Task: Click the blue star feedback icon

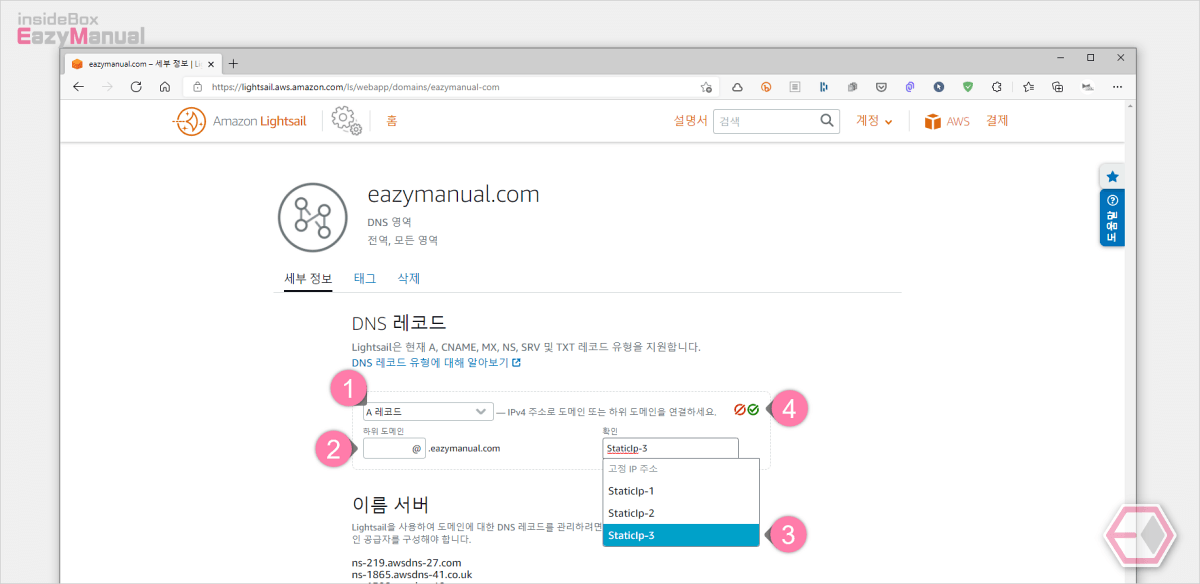Action: 1112,176
